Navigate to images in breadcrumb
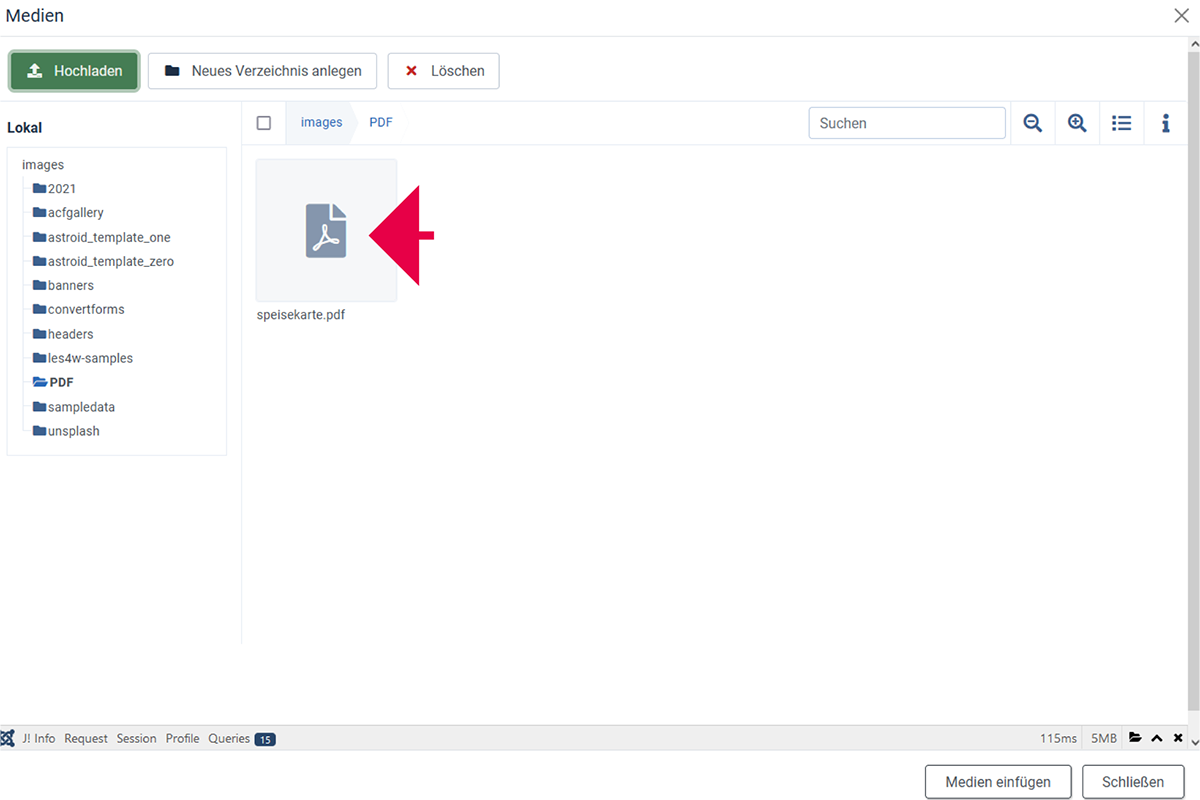 (x=321, y=122)
